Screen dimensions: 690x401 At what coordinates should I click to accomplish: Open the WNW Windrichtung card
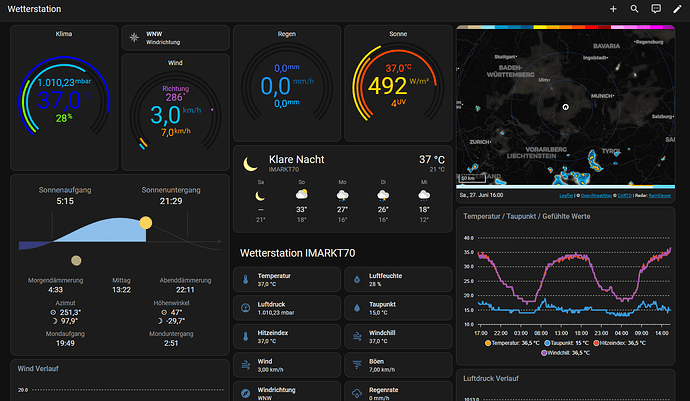tap(175, 38)
